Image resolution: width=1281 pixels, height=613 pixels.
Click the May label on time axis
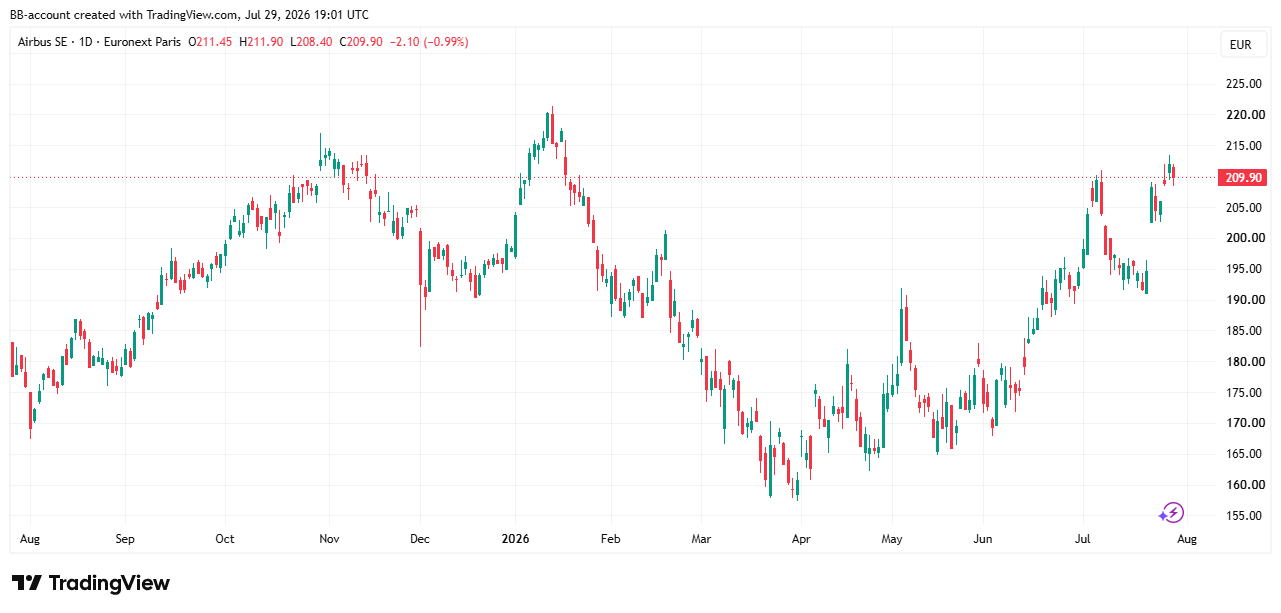[892, 539]
